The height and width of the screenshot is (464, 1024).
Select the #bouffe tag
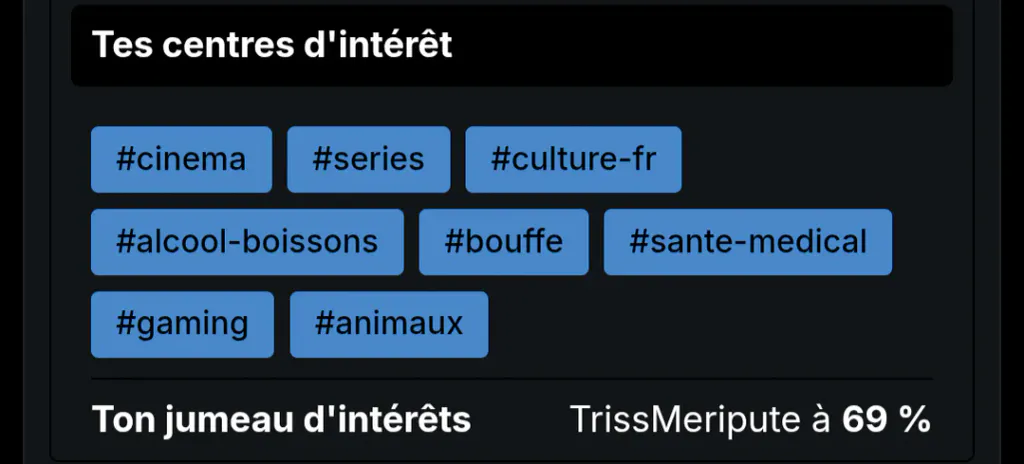(x=504, y=242)
